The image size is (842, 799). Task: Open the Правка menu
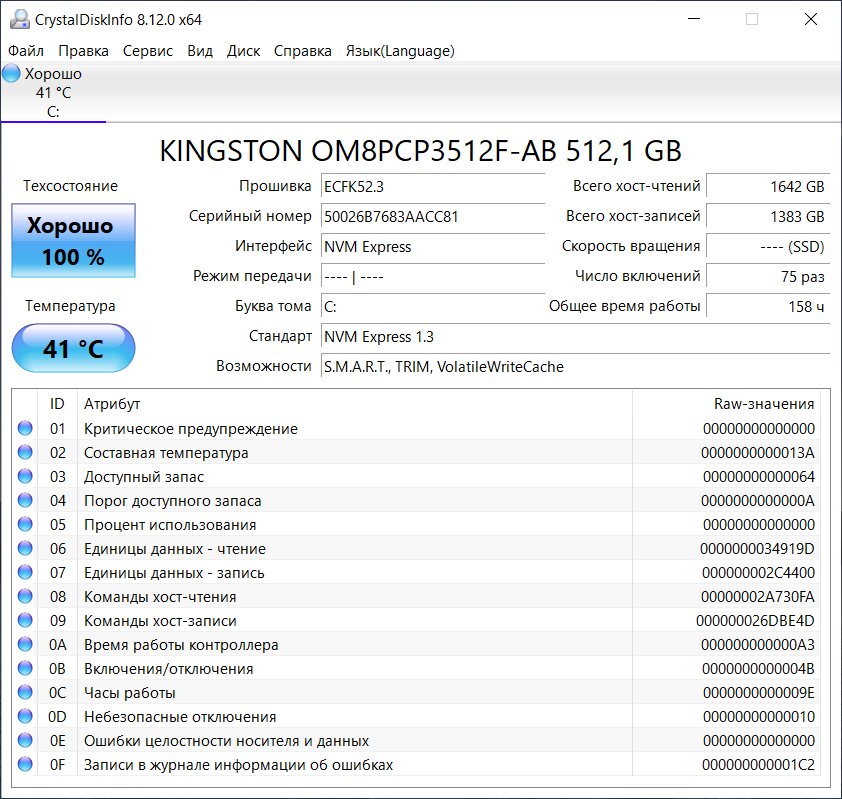coord(83,51)
